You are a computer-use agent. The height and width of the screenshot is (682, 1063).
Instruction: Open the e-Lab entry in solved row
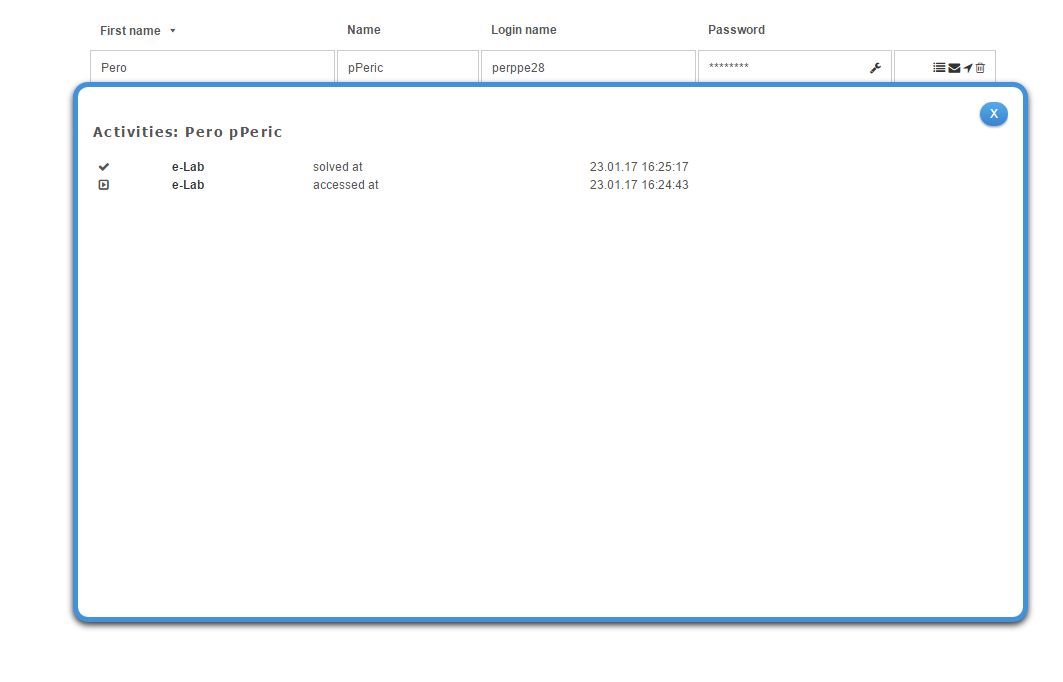coord(188,167)
